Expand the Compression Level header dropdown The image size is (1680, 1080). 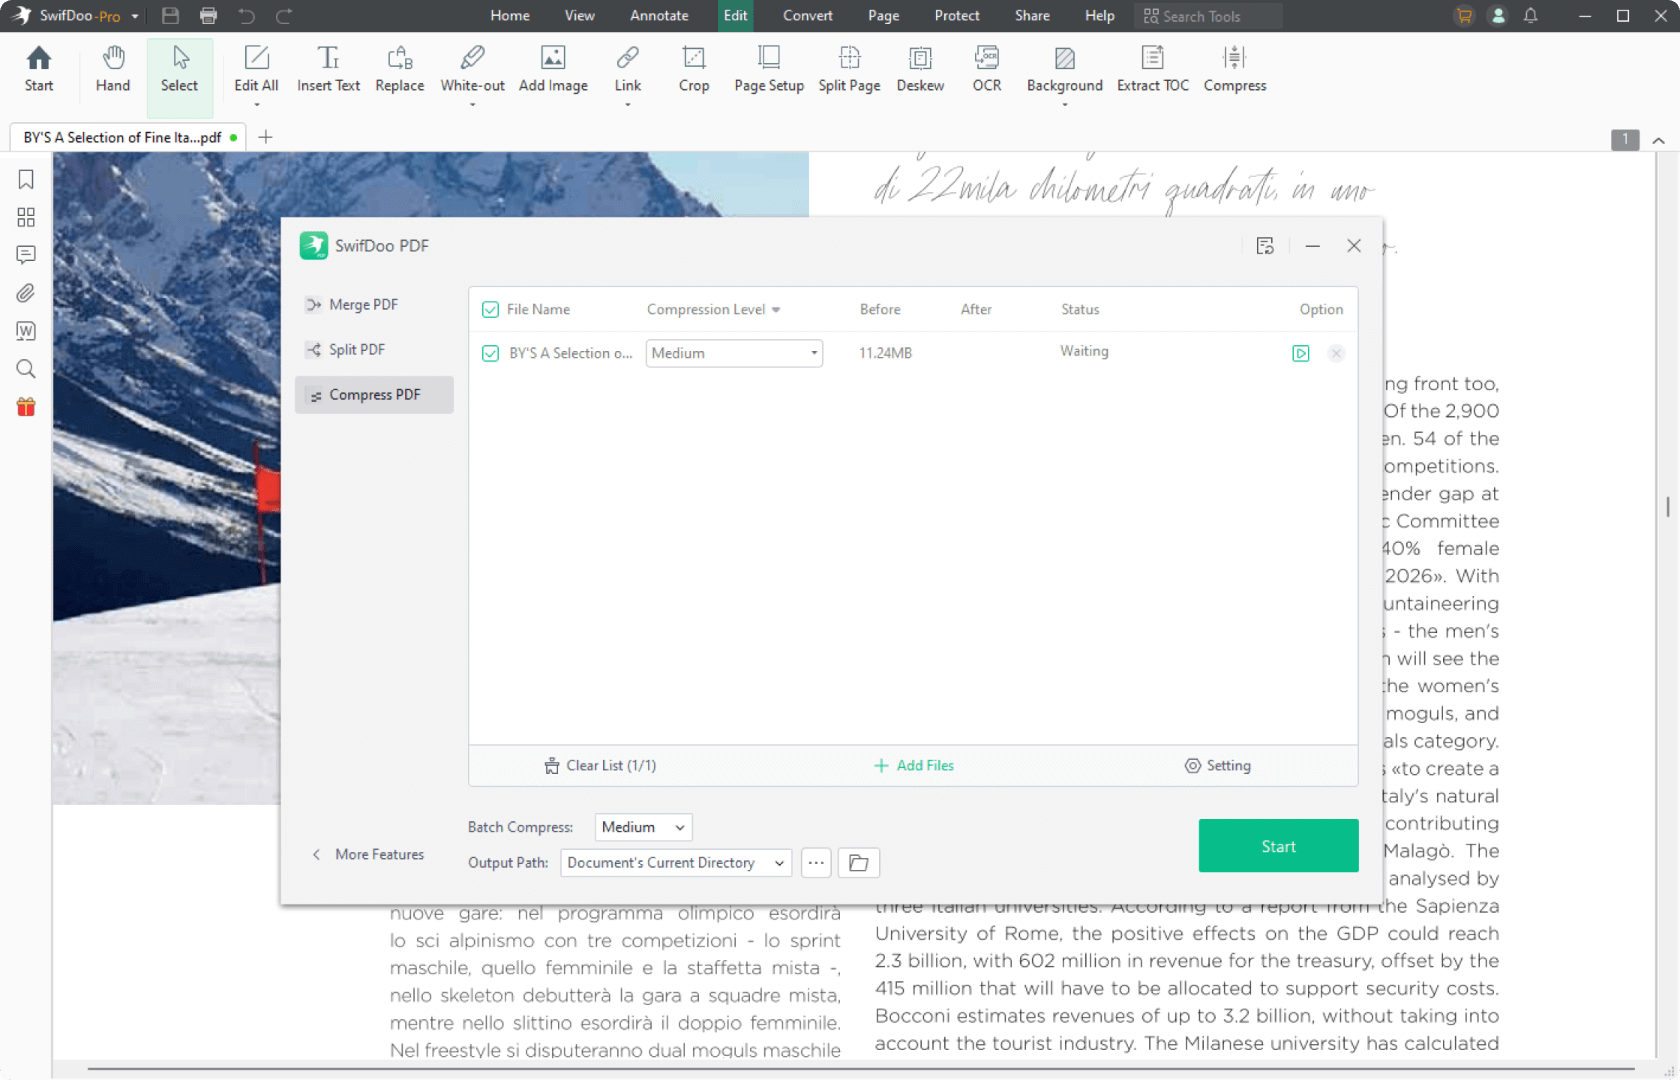776,310
